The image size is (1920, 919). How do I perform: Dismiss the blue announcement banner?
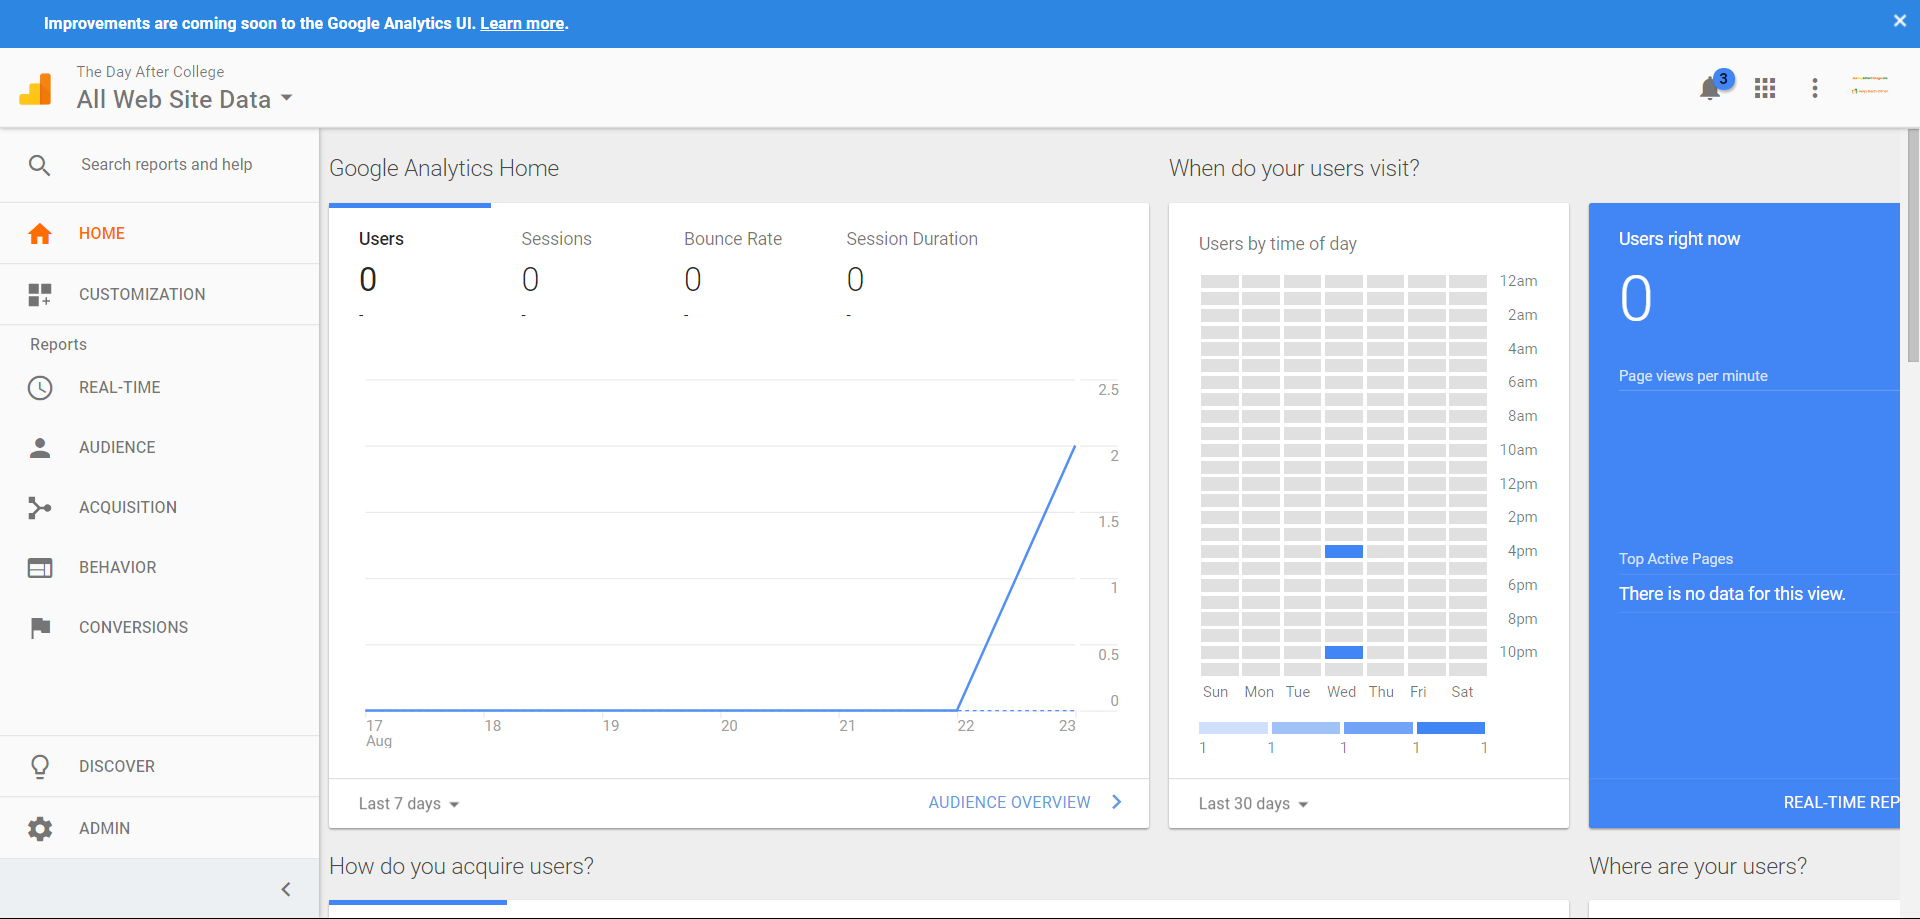pos(1899,21)
